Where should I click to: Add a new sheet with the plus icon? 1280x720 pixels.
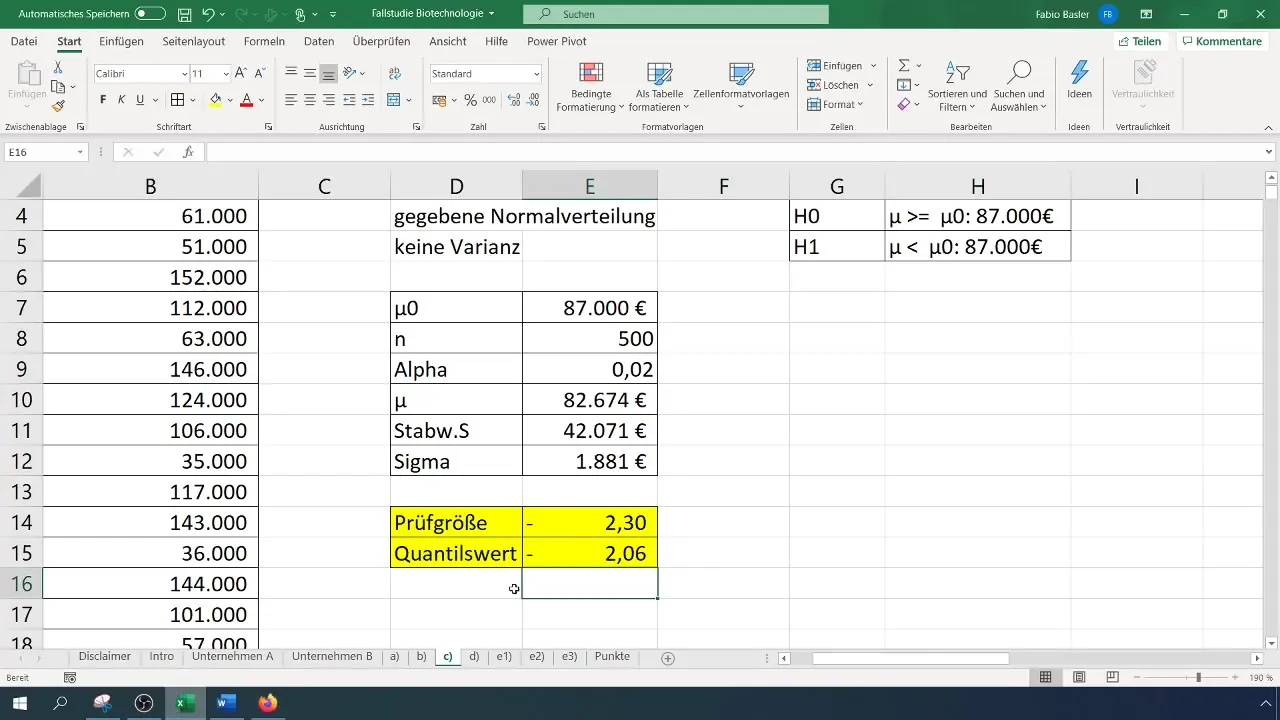(668, 658)
